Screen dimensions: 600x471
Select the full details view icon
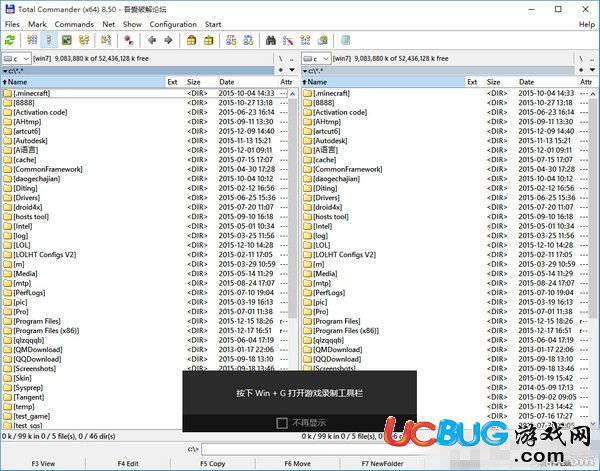[49, 40]
